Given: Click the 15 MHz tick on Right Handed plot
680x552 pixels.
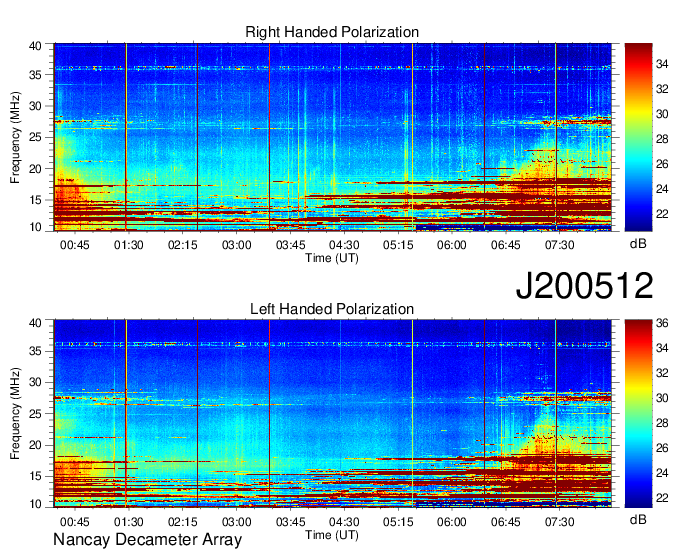Looking at the screenshot, I should (x=35, y=200).
